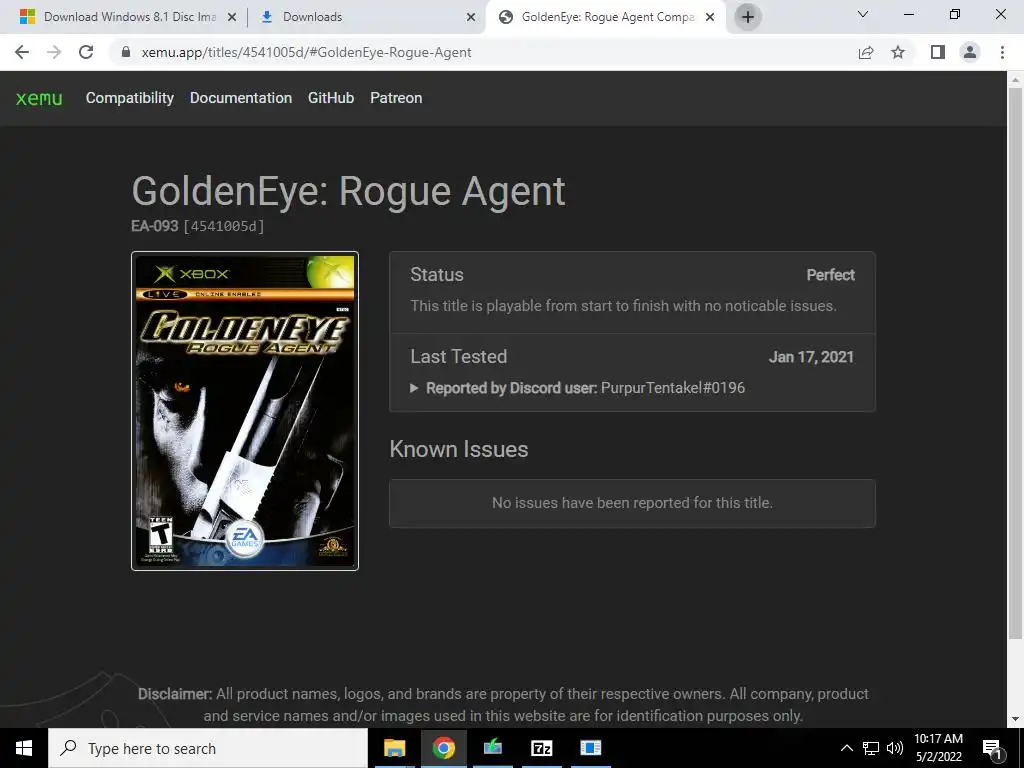Open the clock and calendar

click(938, 748)
